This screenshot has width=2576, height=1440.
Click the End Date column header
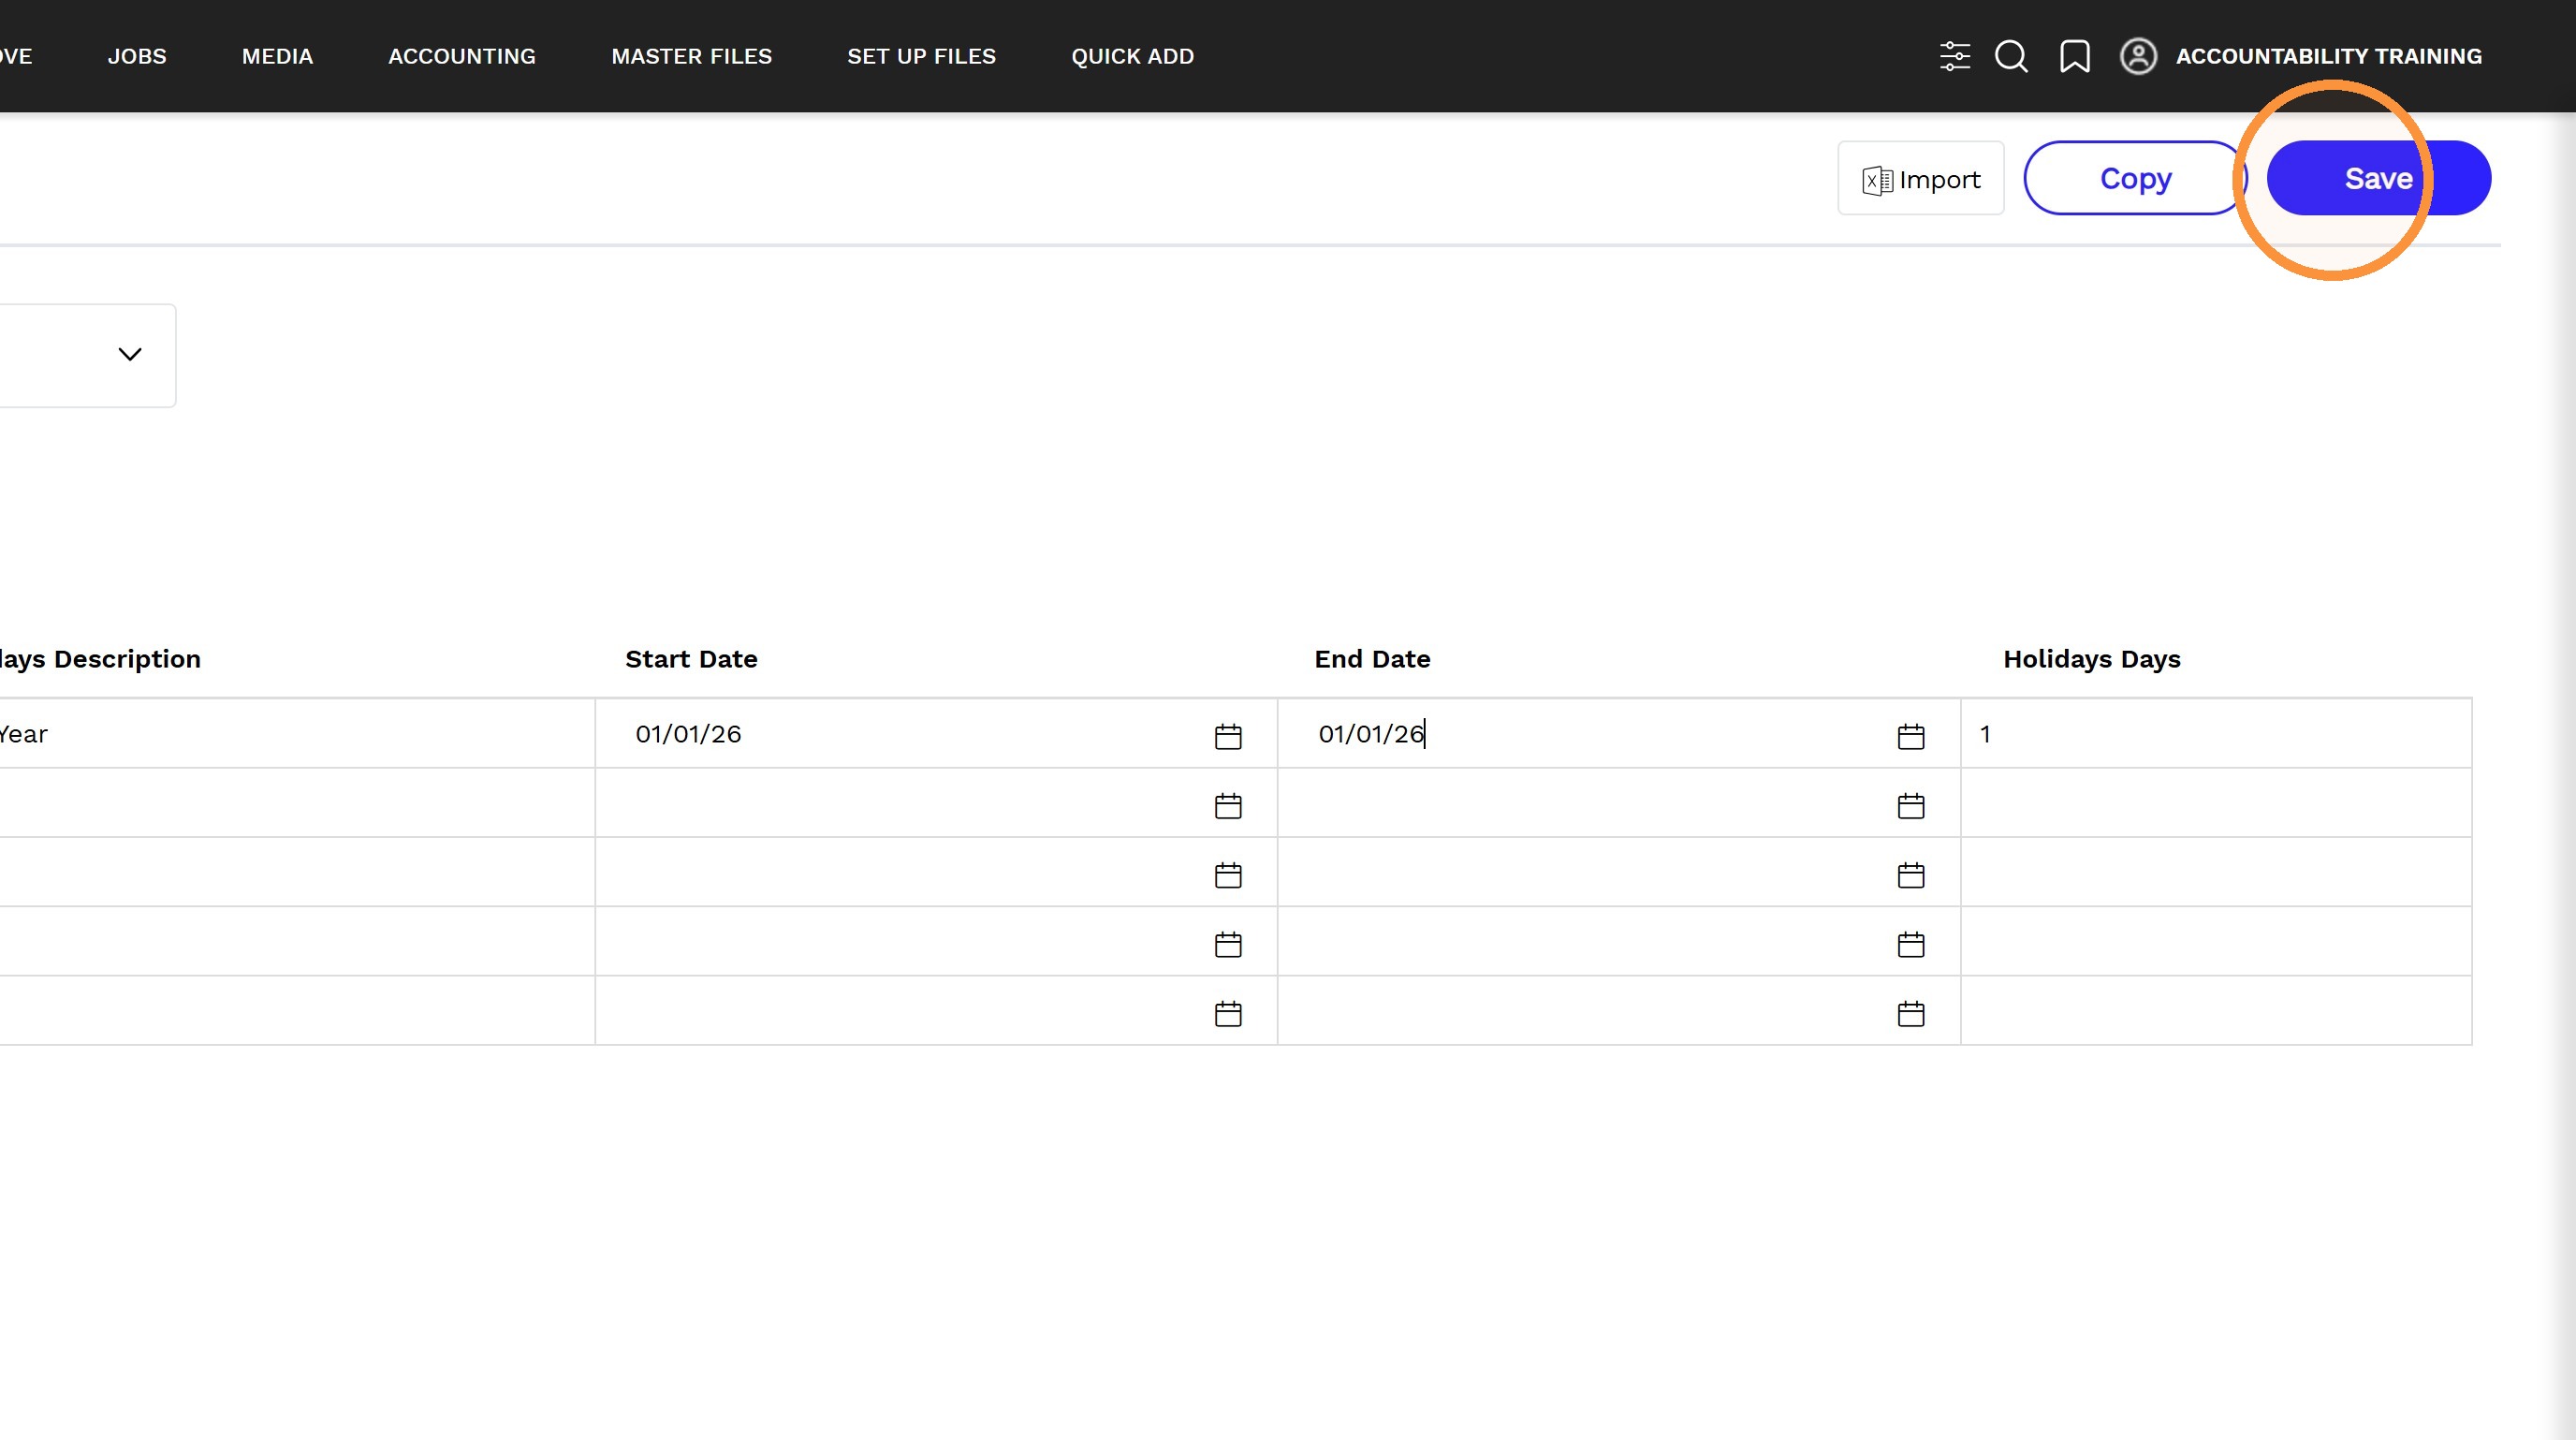[x=1372, y=659]
